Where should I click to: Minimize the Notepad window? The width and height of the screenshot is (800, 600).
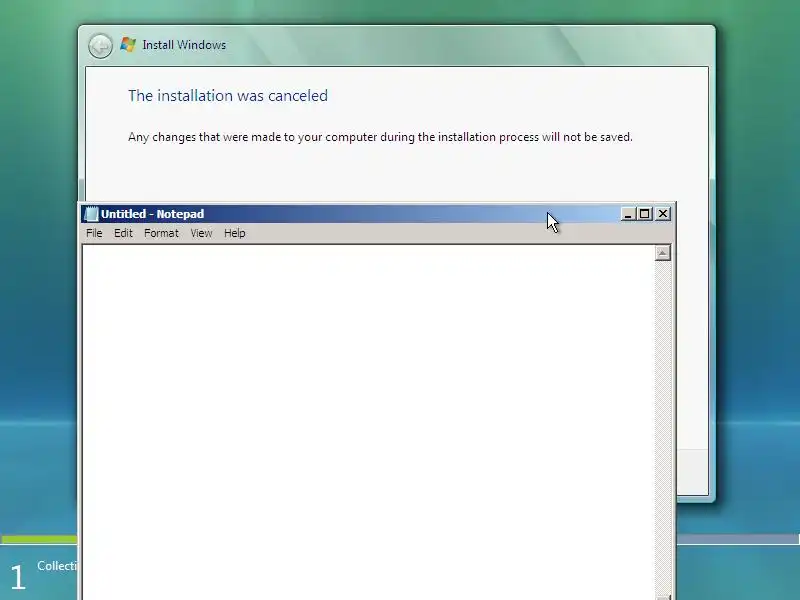coord(628,214)
